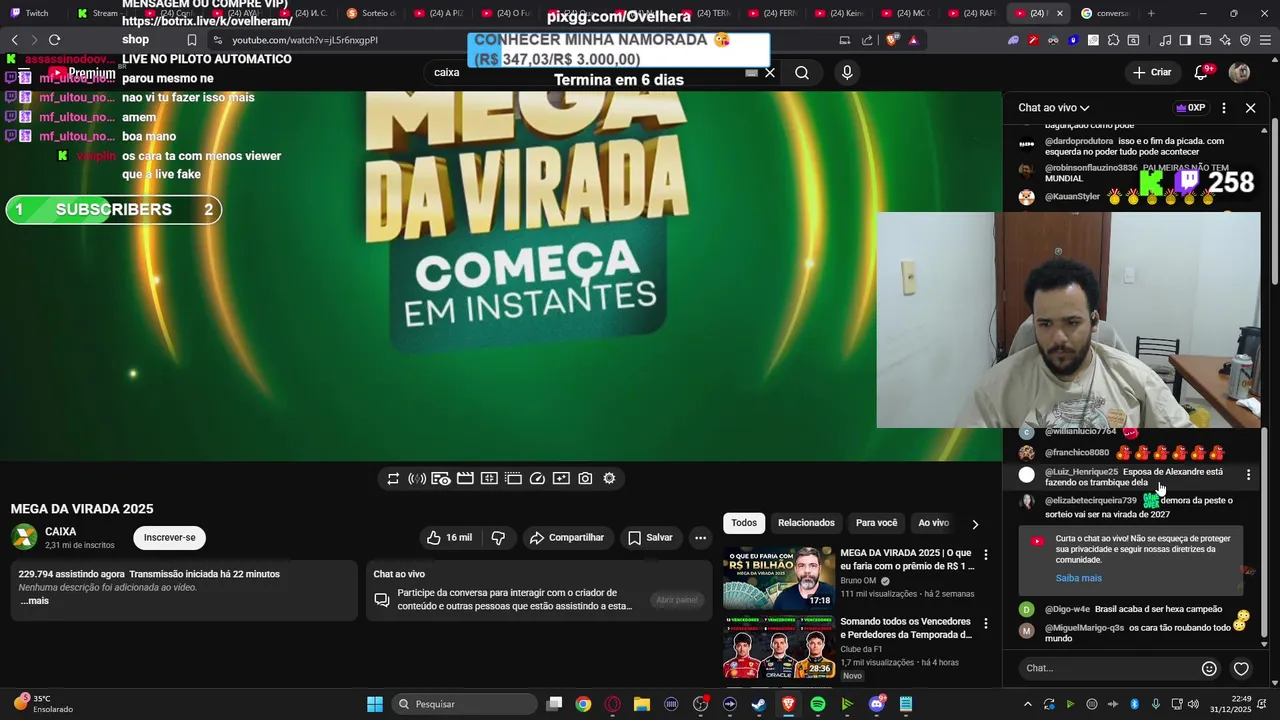
Task: Click the volume speaker icon in system tray
Action: tap(1193, 704)
